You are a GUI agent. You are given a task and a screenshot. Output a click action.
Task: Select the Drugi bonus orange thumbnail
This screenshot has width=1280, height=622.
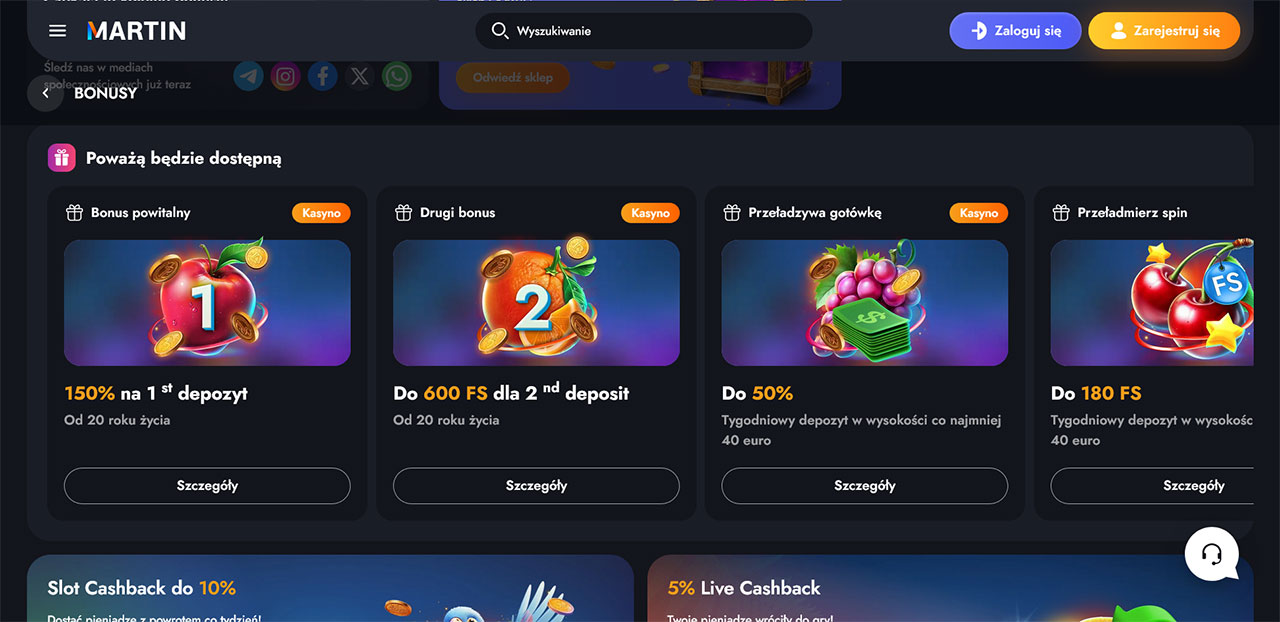click(x=536, y=302)
